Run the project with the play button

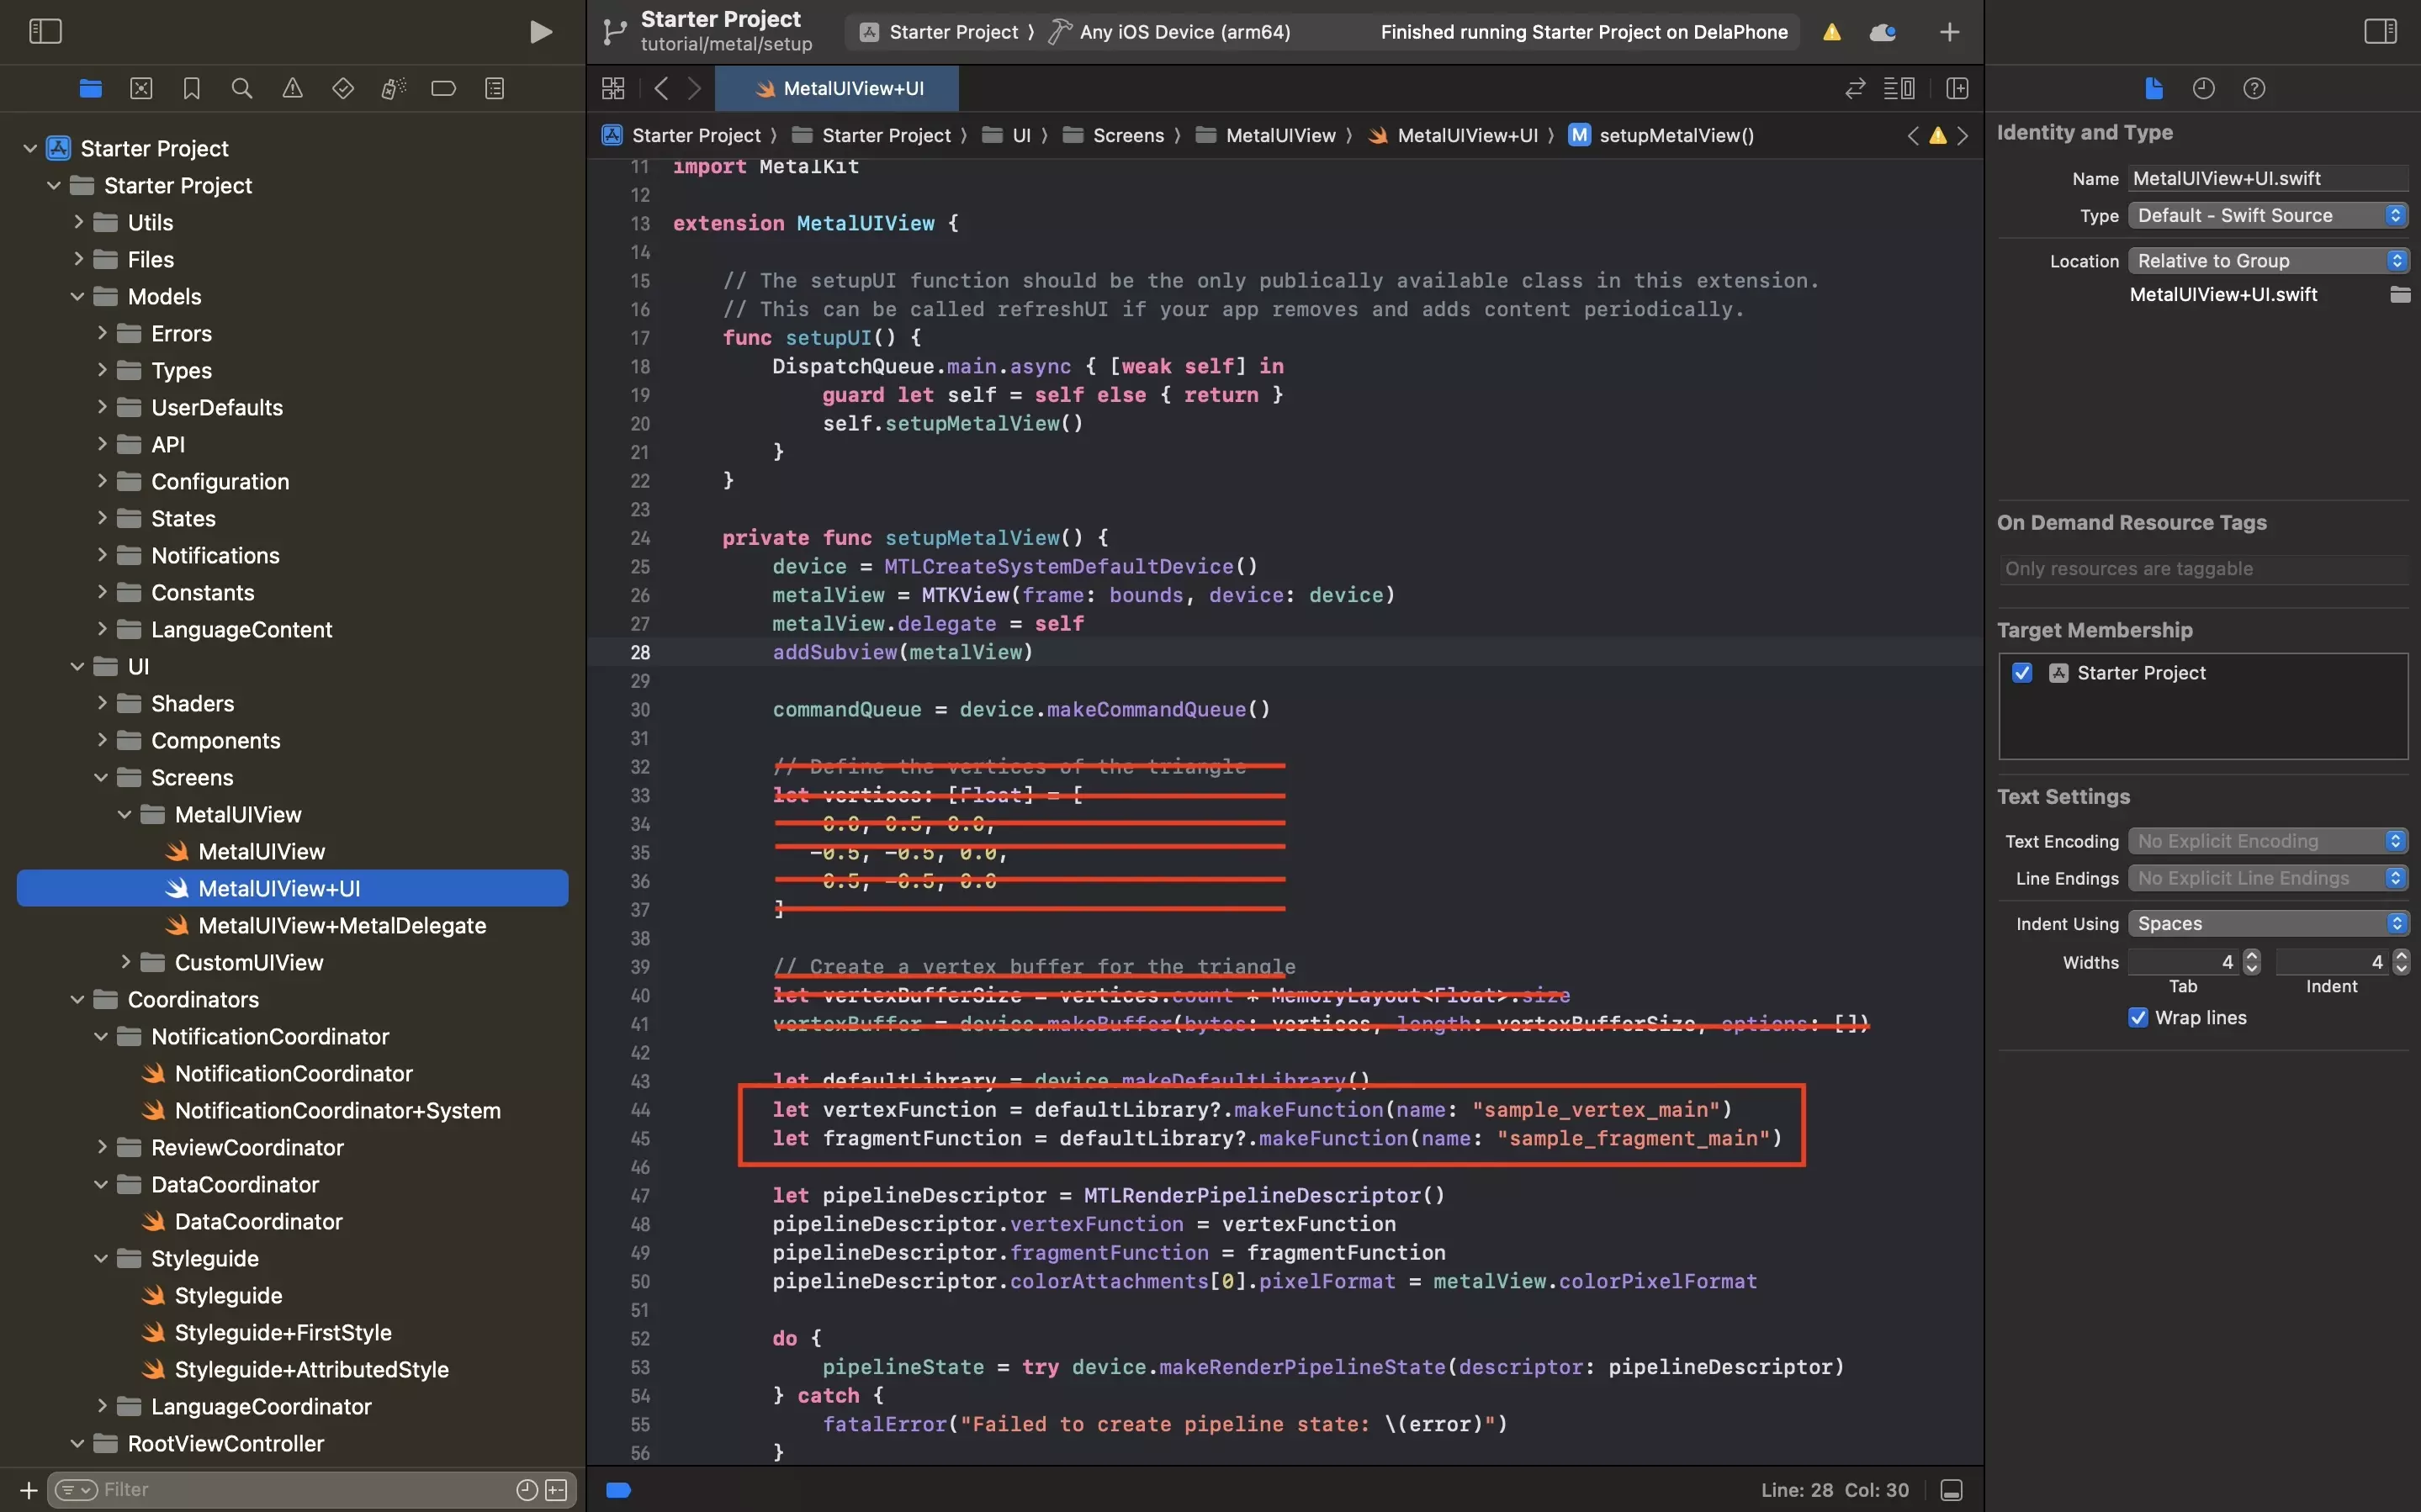[x=540, y=32]
